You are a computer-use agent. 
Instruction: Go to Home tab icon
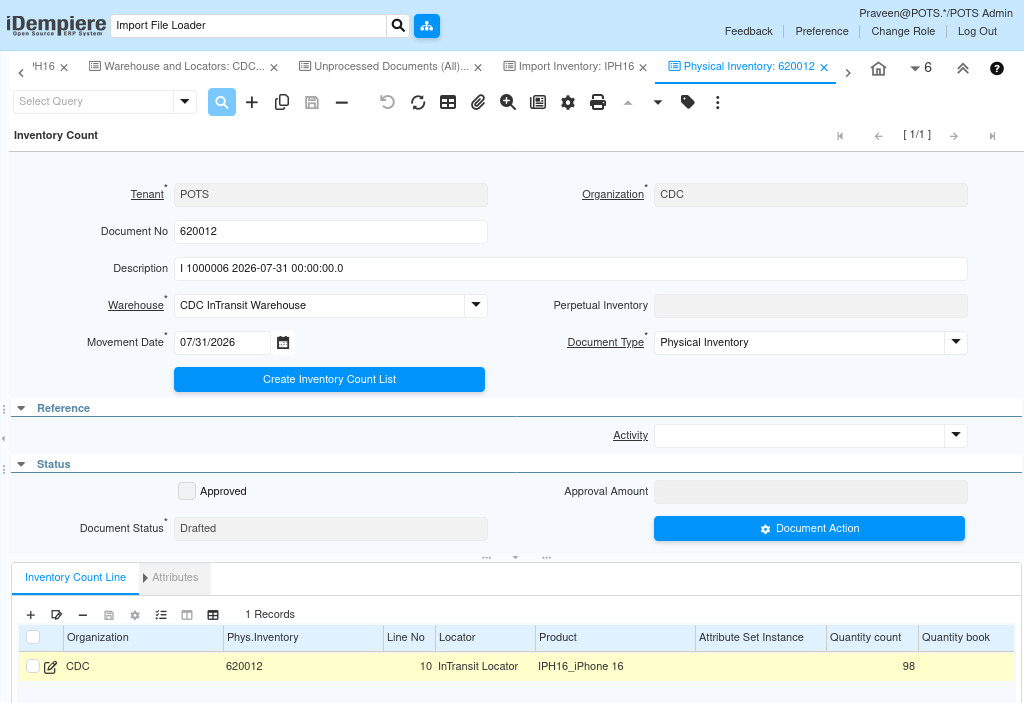coord(878,69)
